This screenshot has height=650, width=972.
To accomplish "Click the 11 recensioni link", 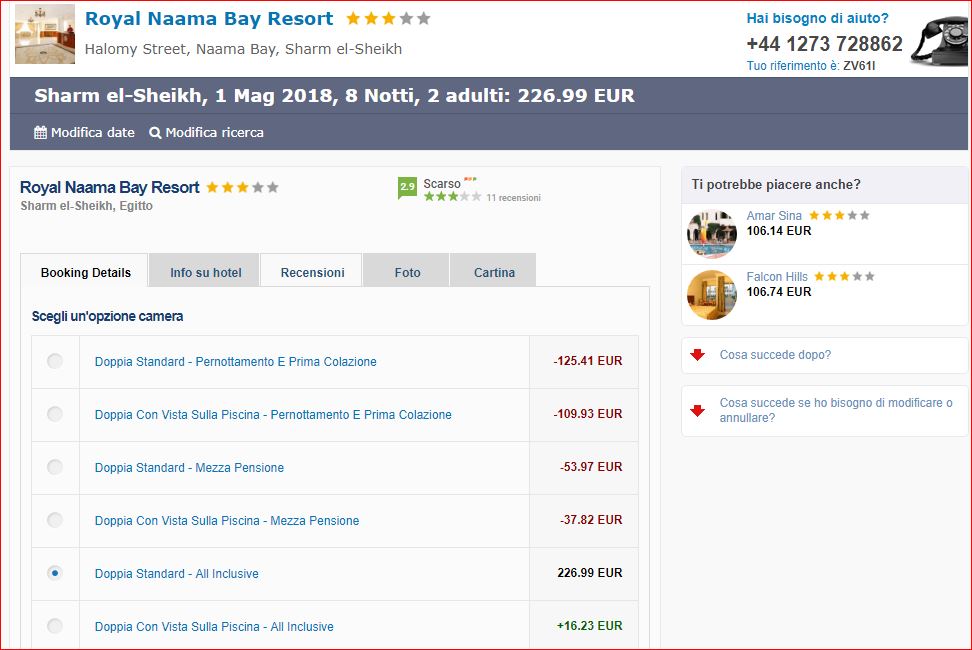I will coord(513,198).
